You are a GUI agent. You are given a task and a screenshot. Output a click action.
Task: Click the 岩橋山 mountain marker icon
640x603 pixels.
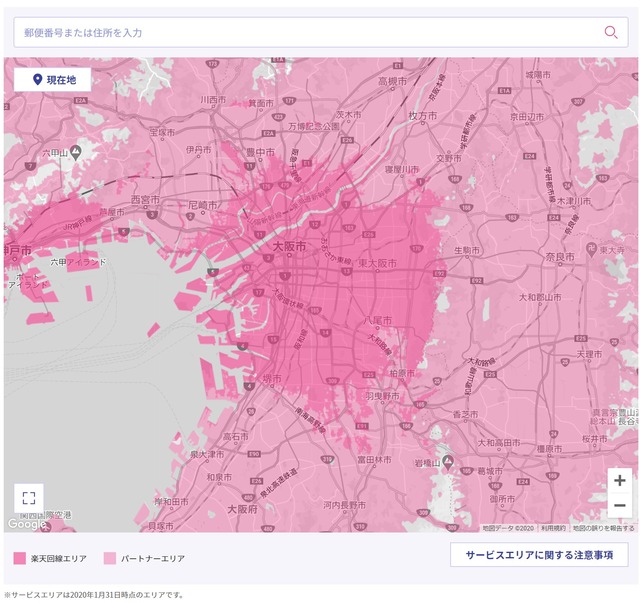[448, 463]
